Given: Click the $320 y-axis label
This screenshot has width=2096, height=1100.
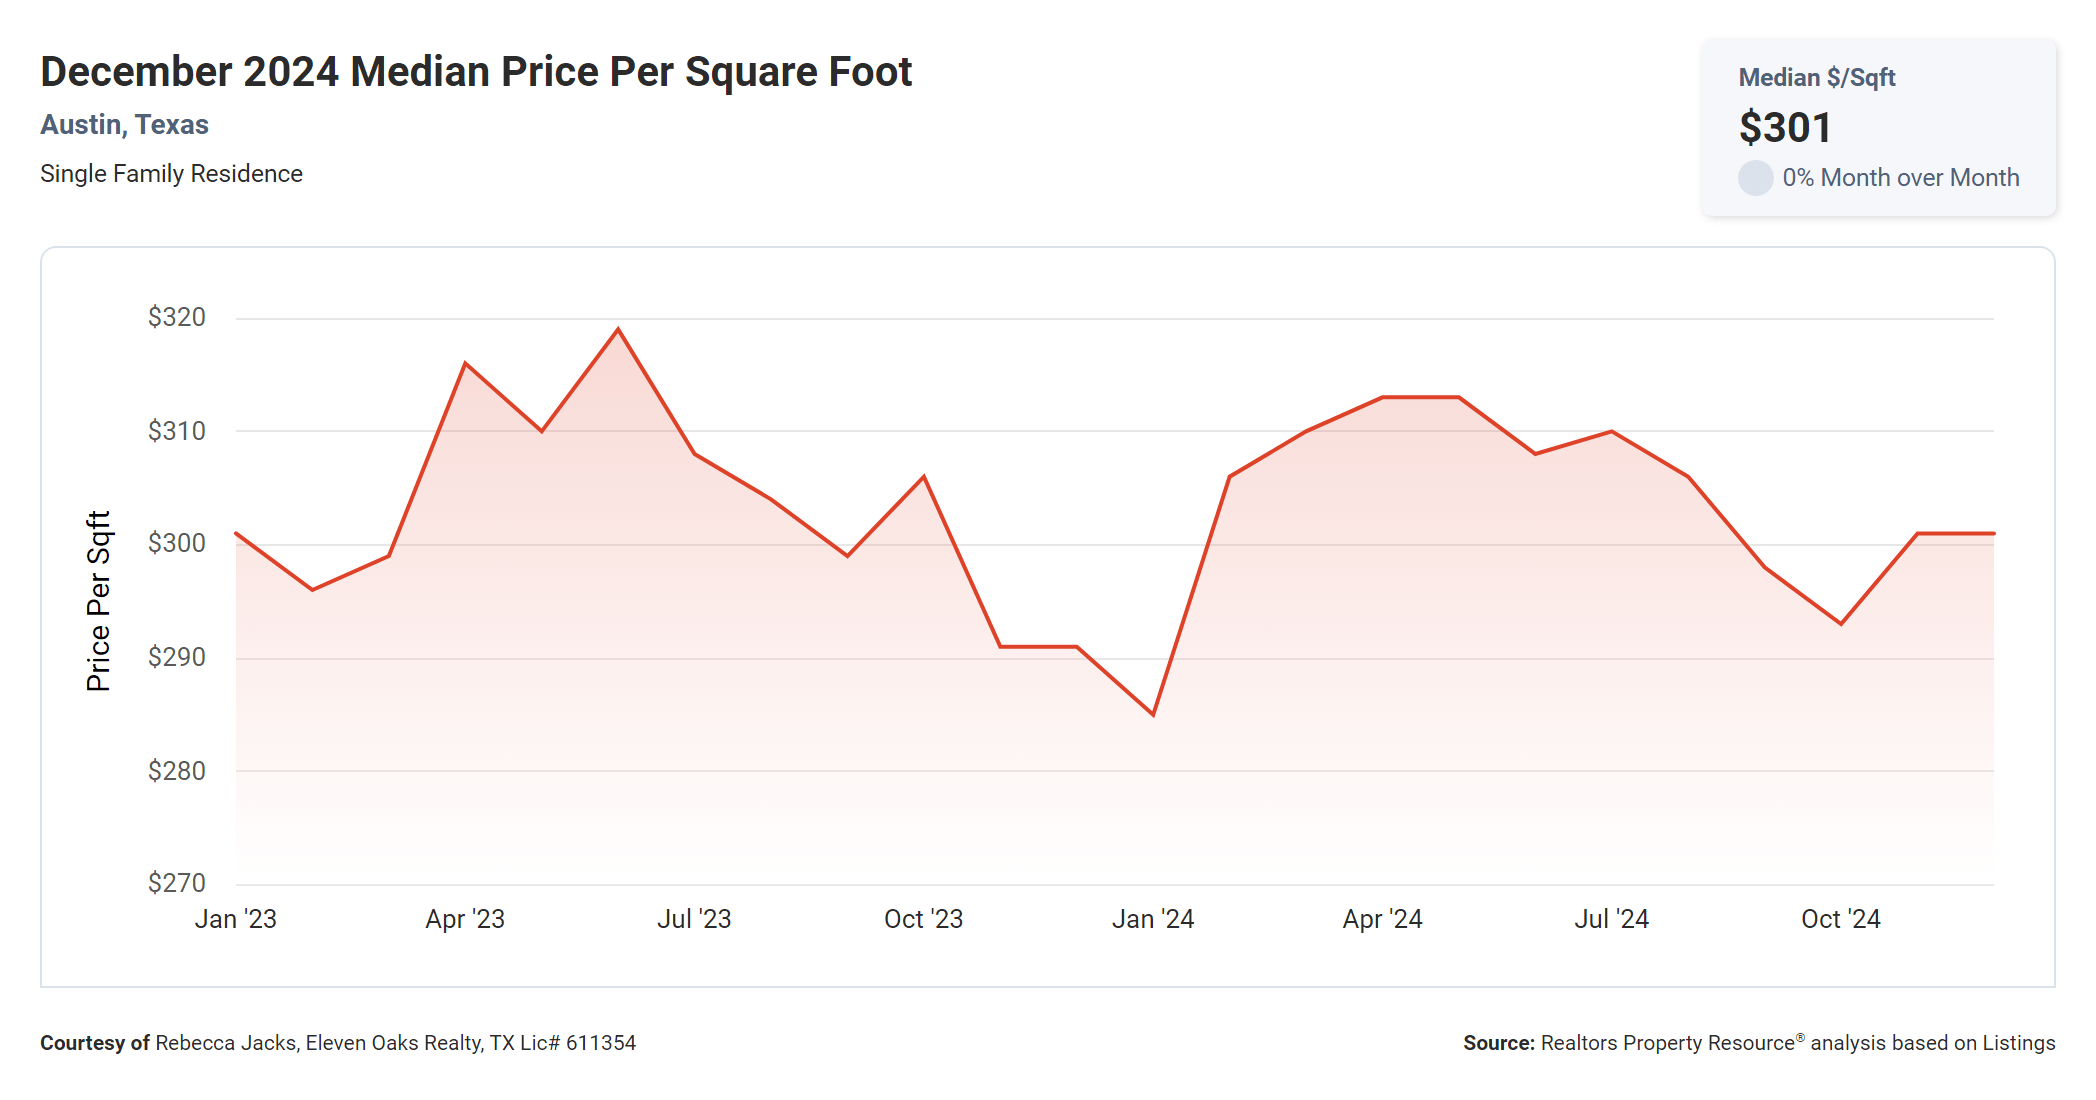Looking at the screenshot, I should (x=177, y=317).
